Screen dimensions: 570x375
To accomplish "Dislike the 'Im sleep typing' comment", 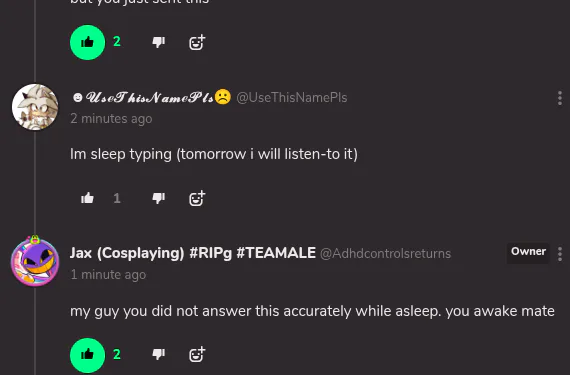I will [x=158, y=198].
